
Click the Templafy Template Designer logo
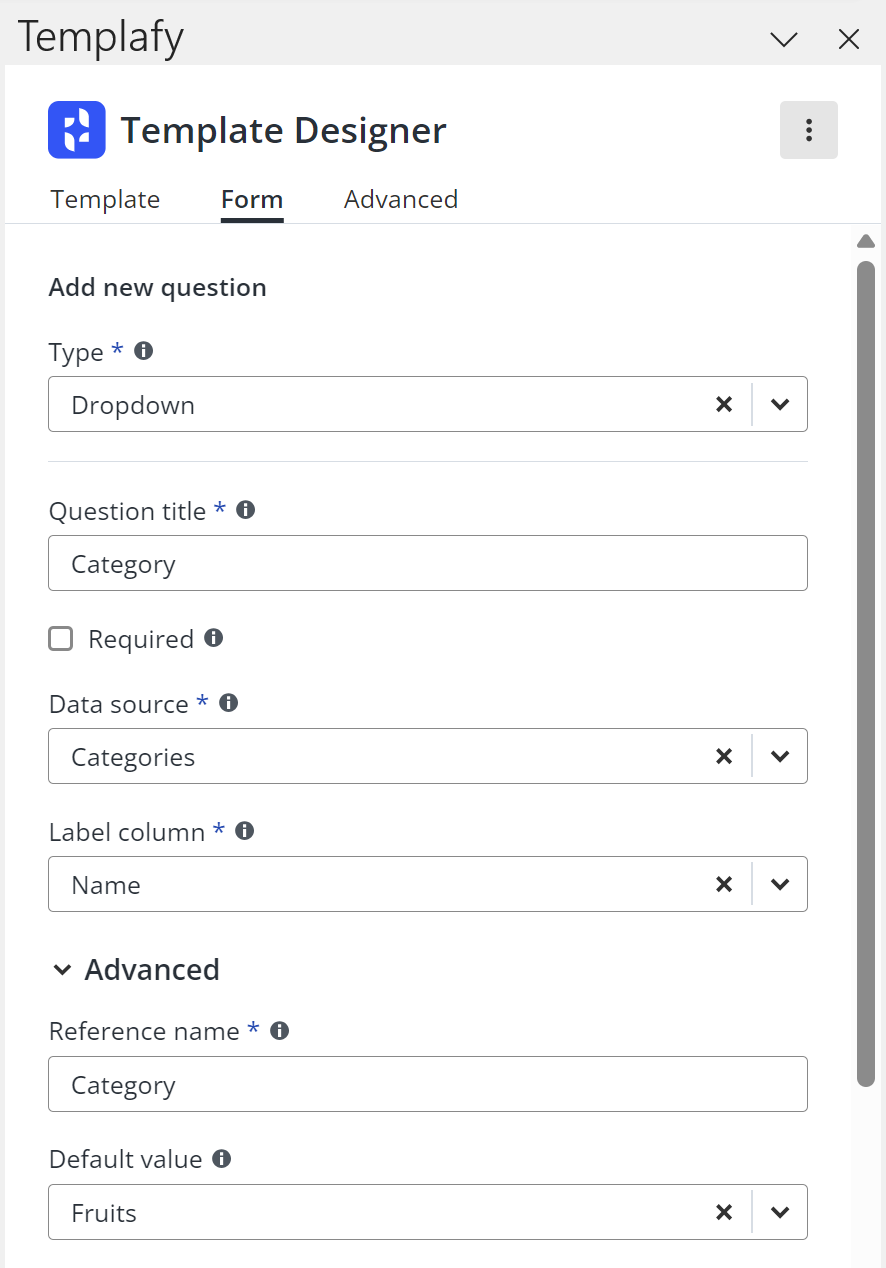(x=77, y=130)
